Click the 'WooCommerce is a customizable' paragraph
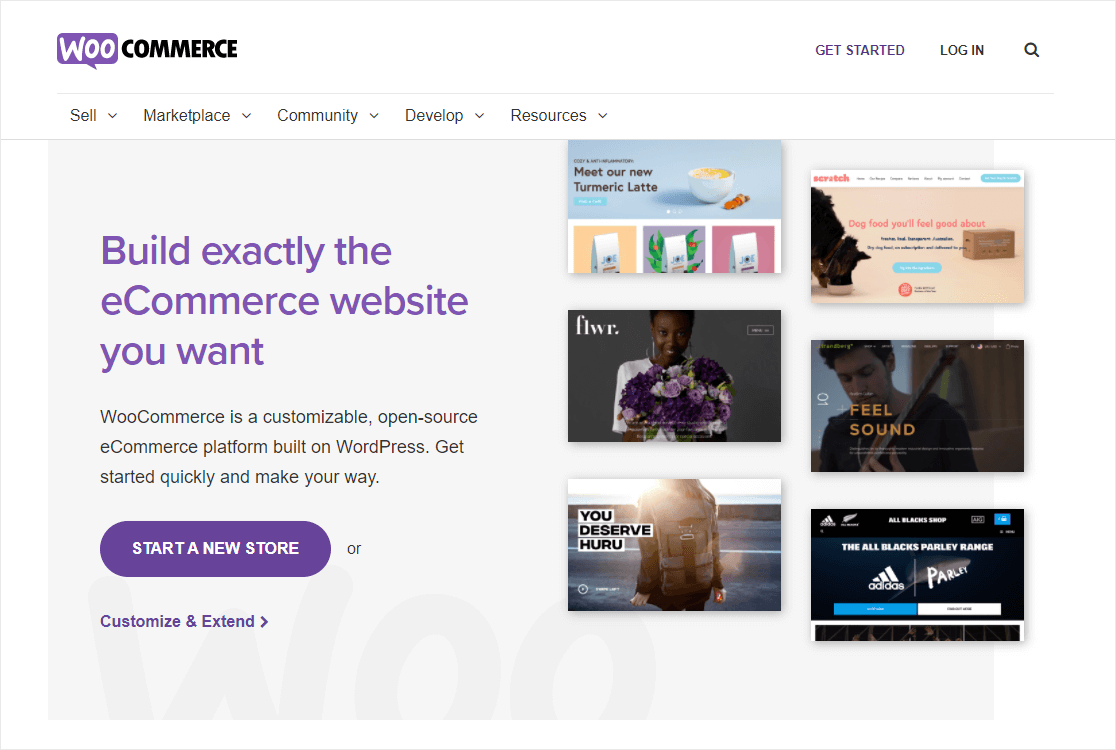The width and height of the screenshot is (1116, 750). (x=289, y=447)
